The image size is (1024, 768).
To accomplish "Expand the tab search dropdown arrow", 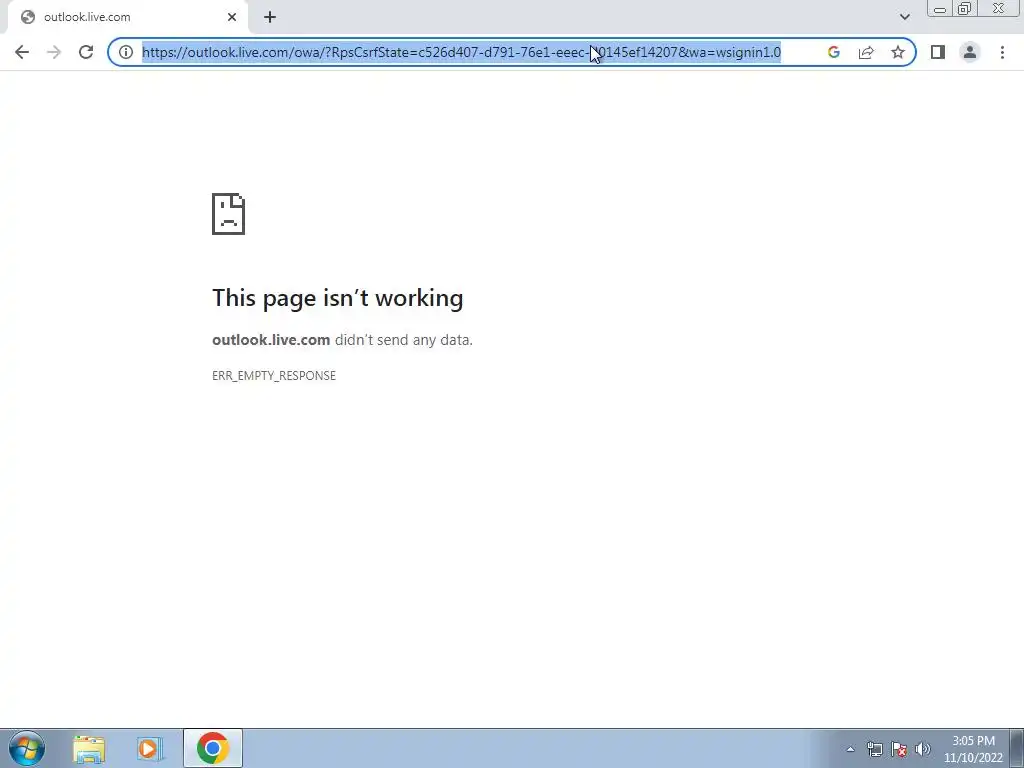I will click(904, 17).
